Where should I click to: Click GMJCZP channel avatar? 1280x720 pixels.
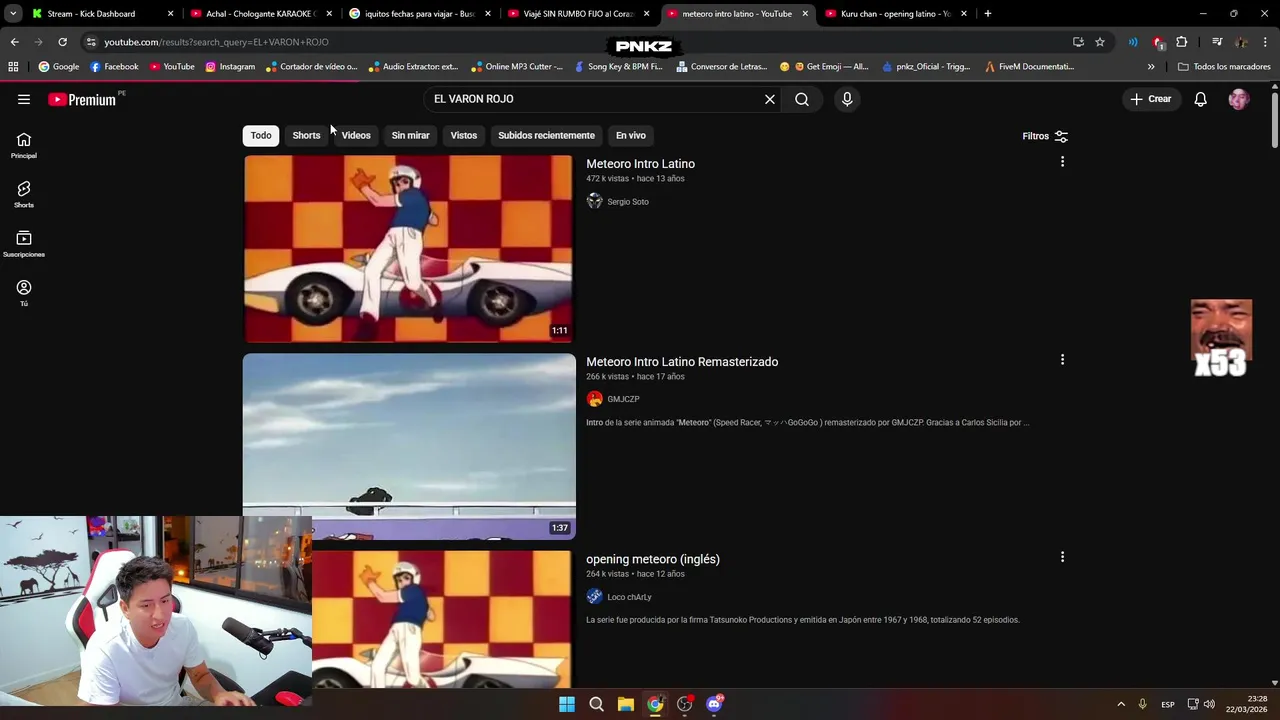[x=595, y=399]
